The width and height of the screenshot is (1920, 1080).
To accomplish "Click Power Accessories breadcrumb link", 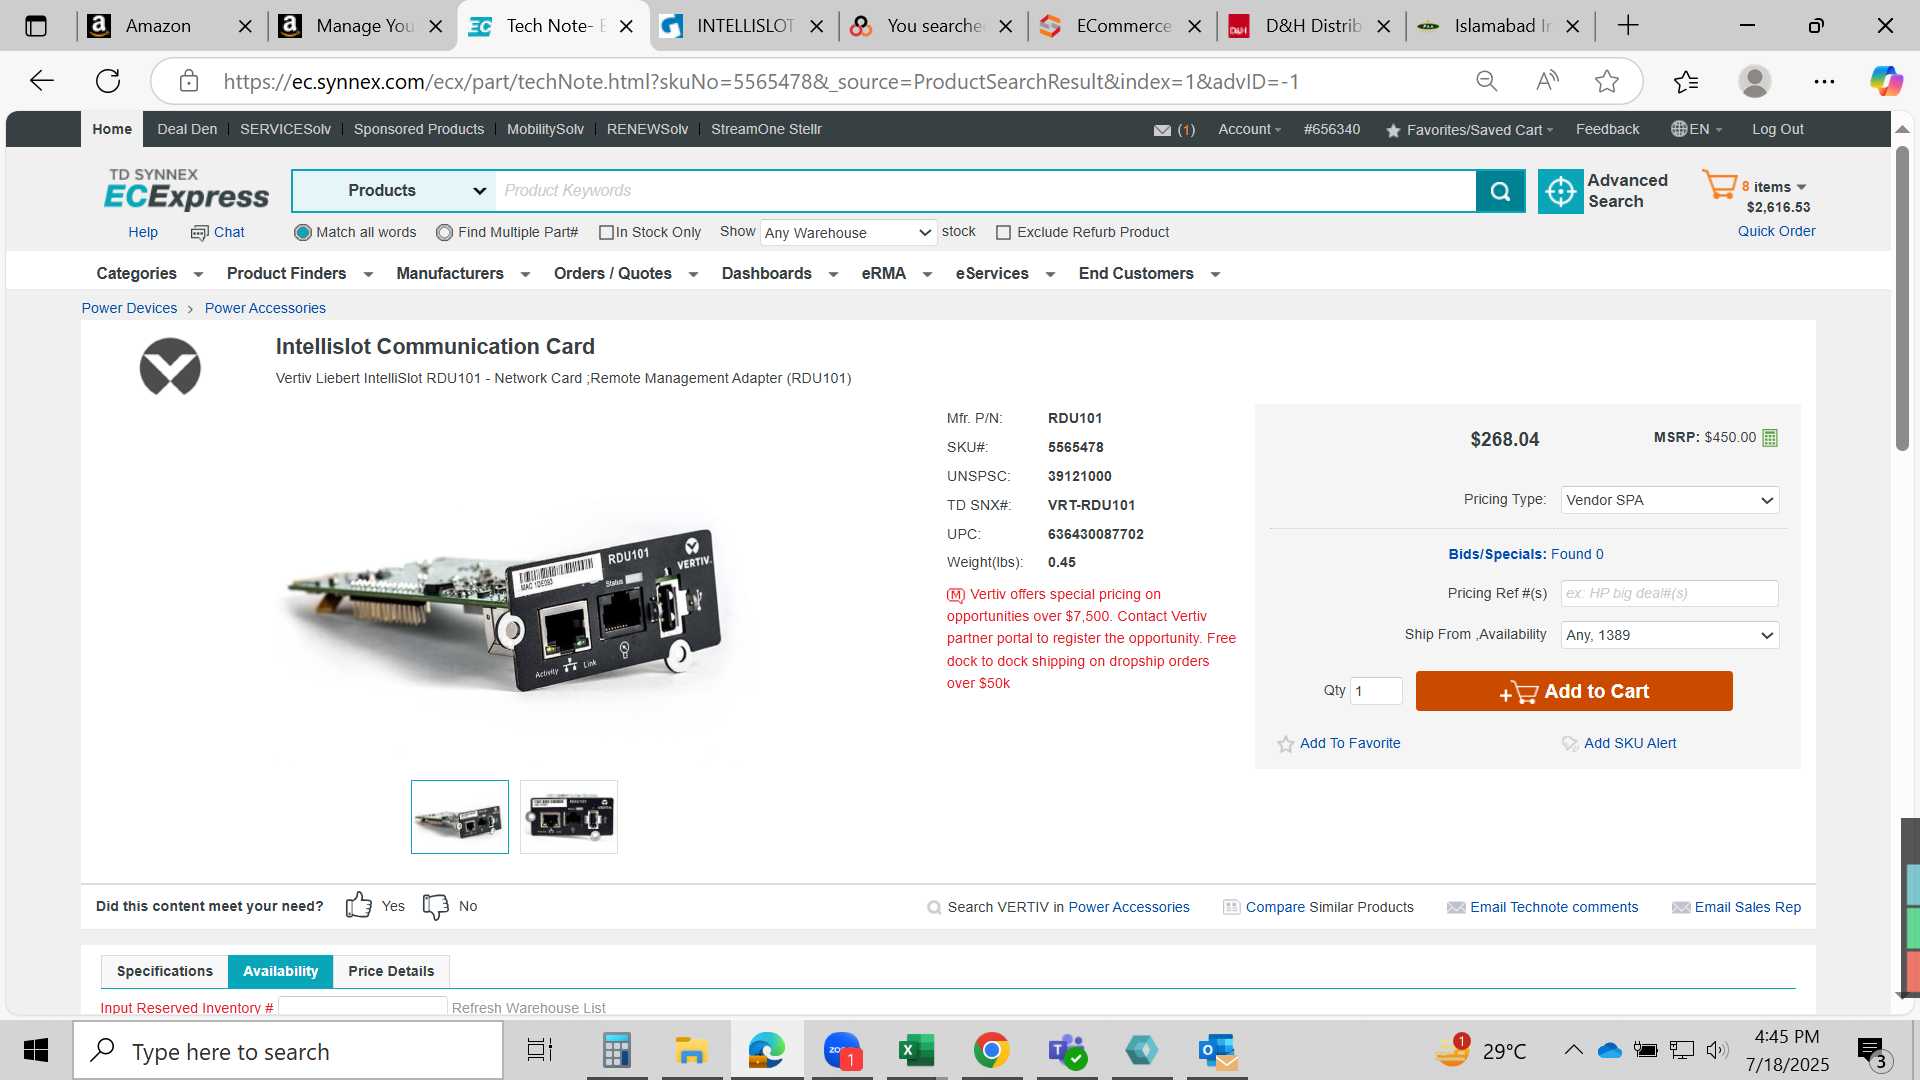I will point(265,308).
